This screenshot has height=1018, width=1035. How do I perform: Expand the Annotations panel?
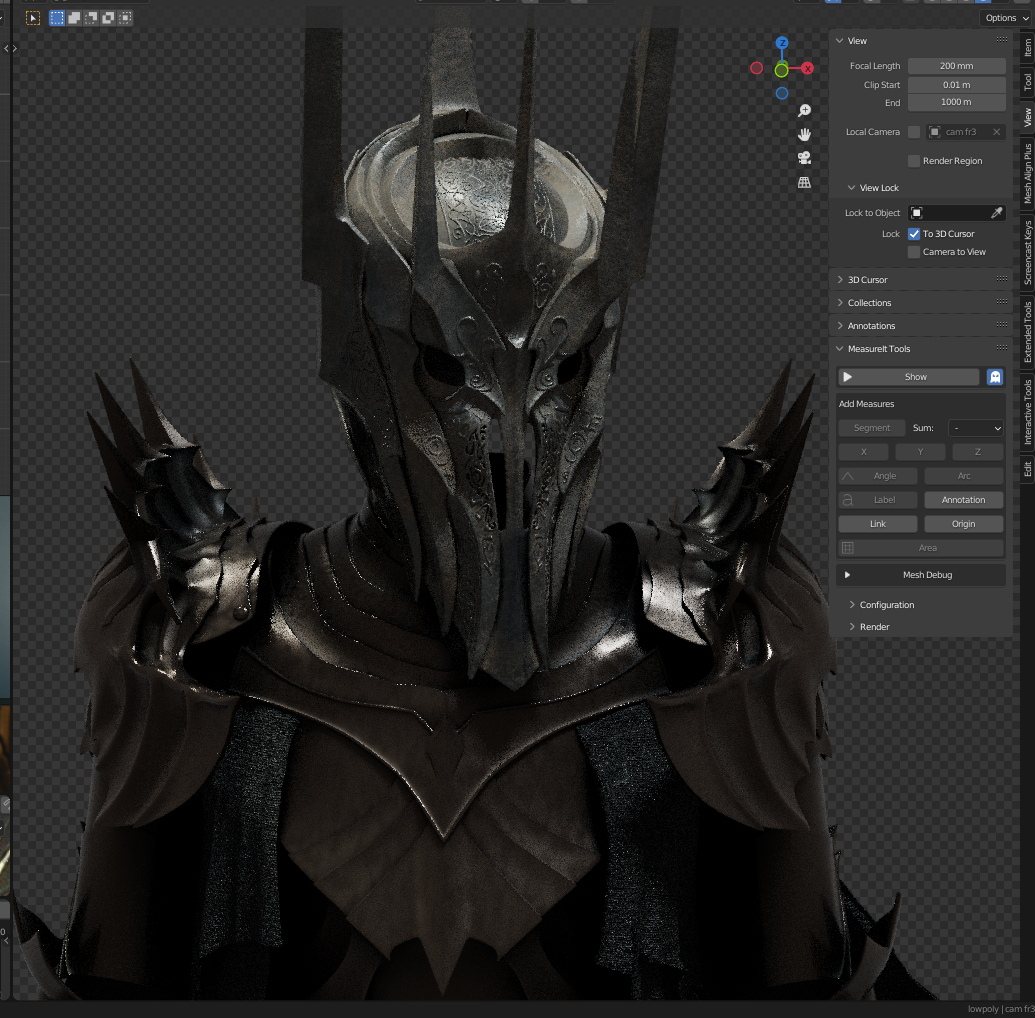pos(840,326)
